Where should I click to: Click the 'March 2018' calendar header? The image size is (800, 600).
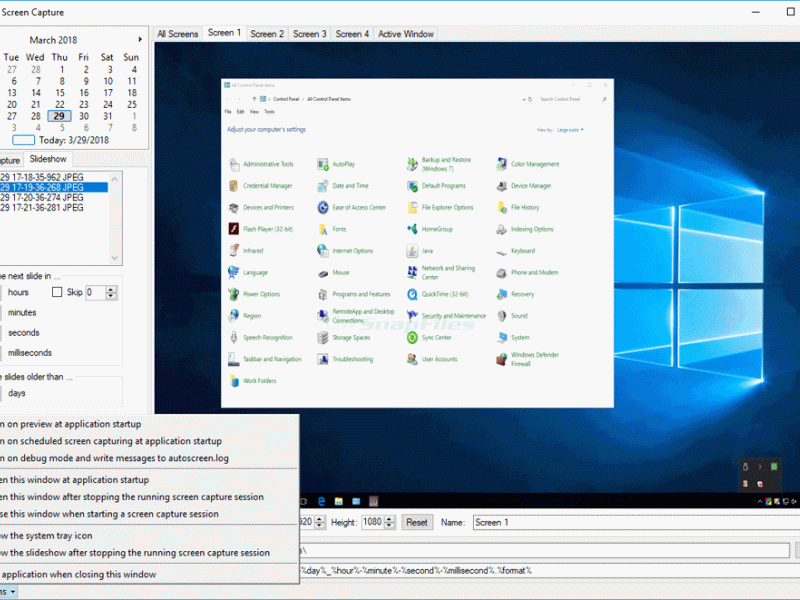(x=53, y=40)
